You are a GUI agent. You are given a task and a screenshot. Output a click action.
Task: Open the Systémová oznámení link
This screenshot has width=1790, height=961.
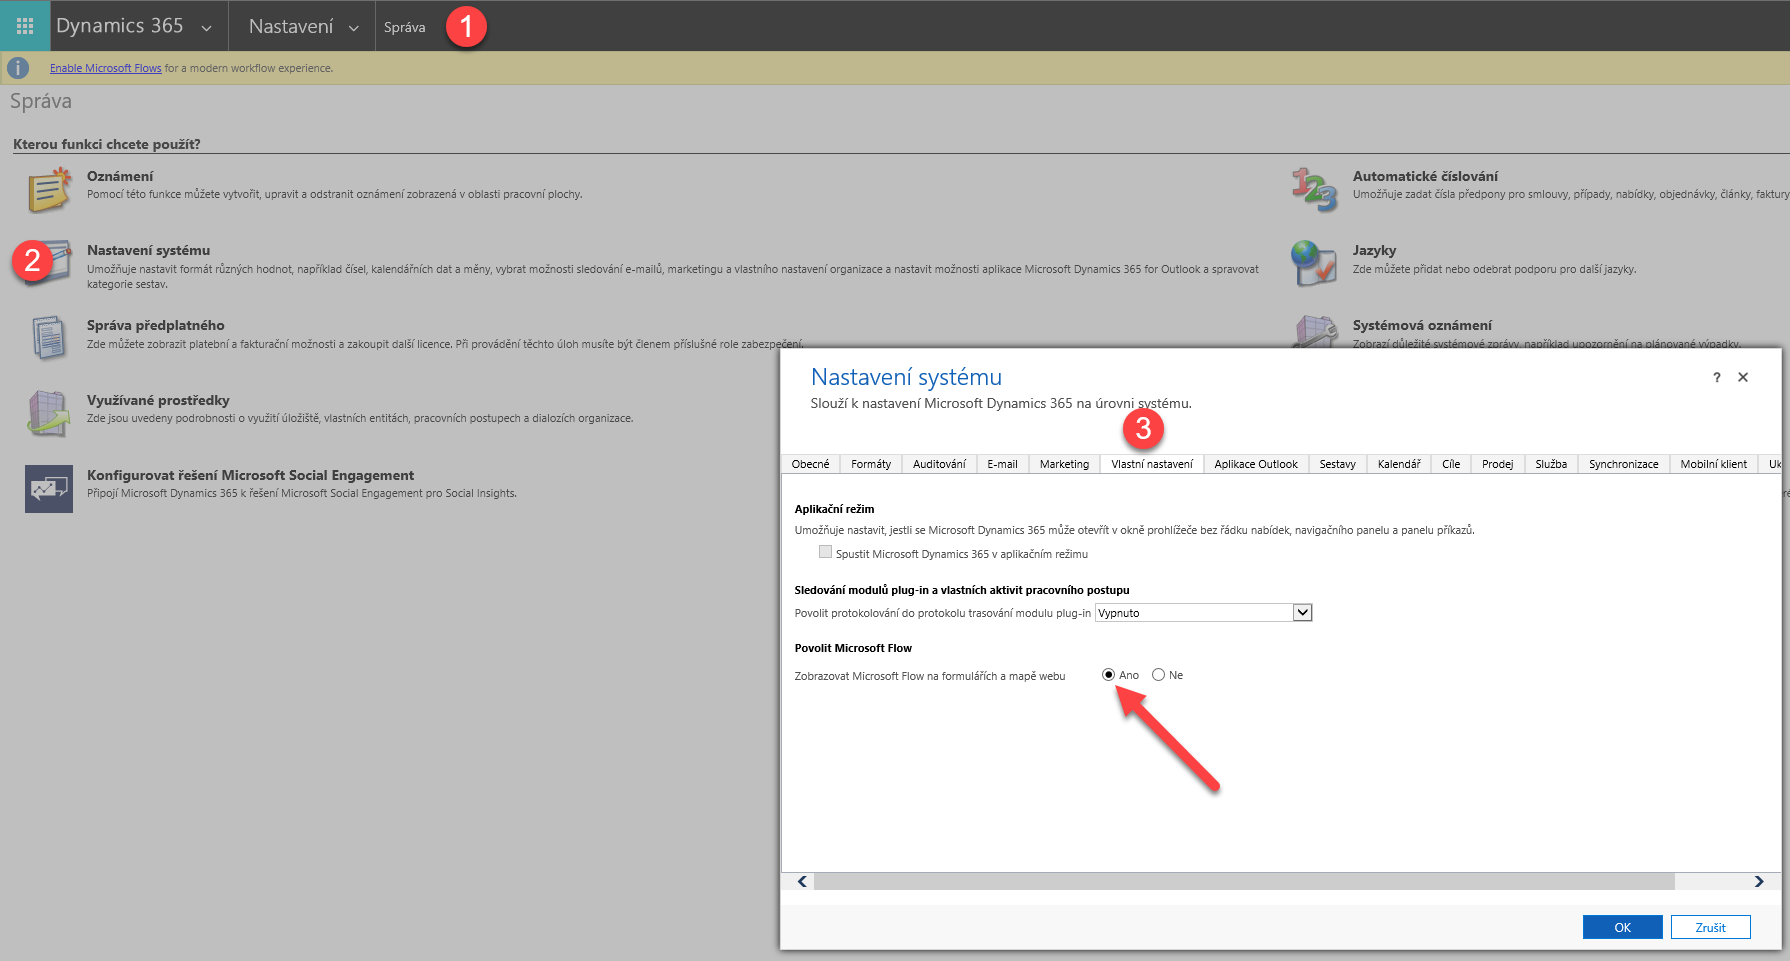1422,325
